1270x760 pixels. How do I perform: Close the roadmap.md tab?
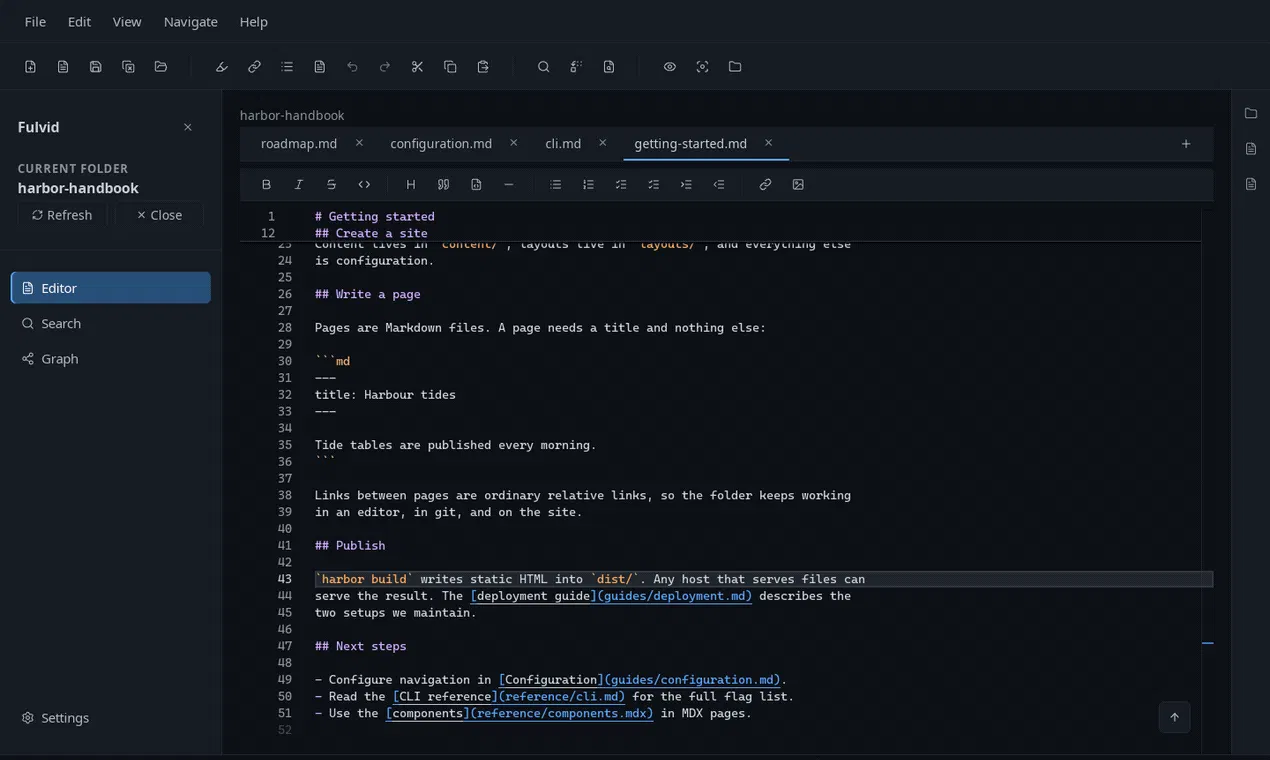359,143
